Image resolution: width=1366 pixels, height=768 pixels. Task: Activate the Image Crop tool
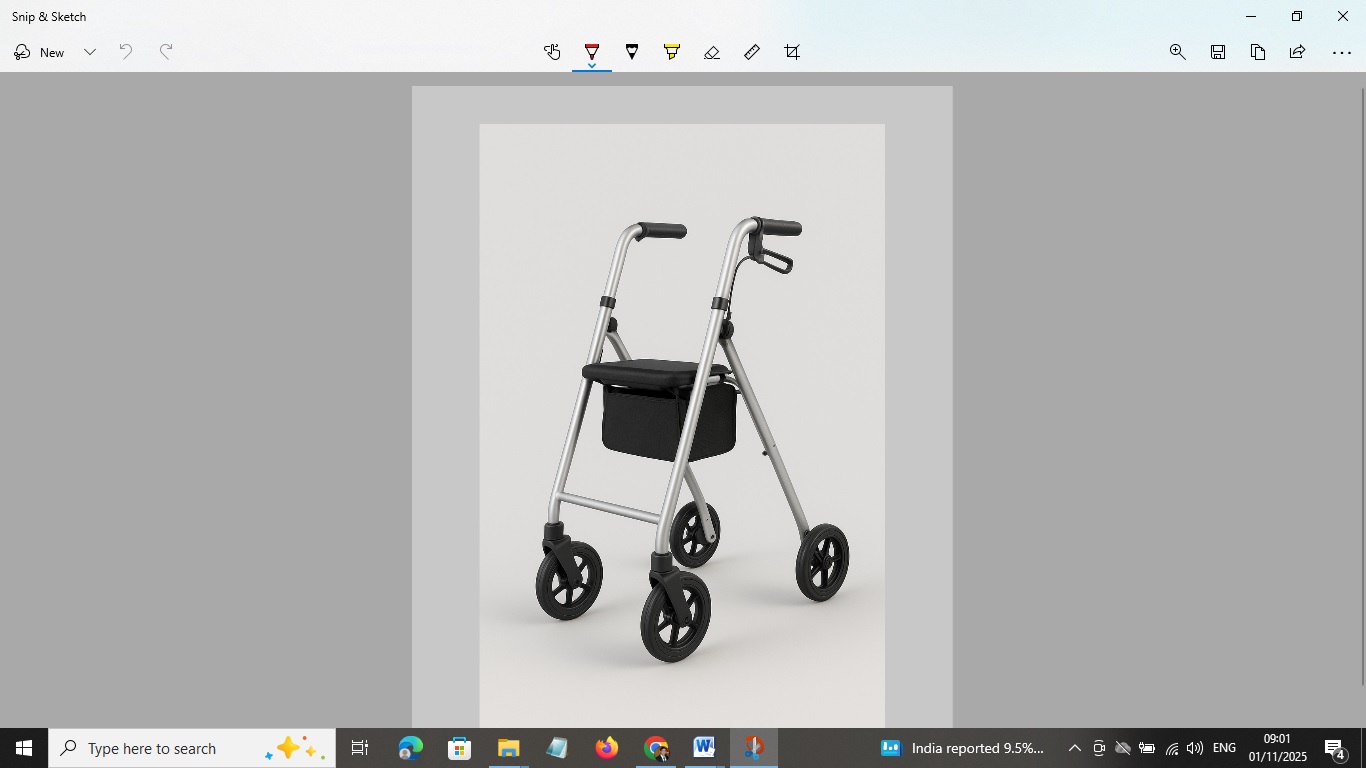point(792,52)
